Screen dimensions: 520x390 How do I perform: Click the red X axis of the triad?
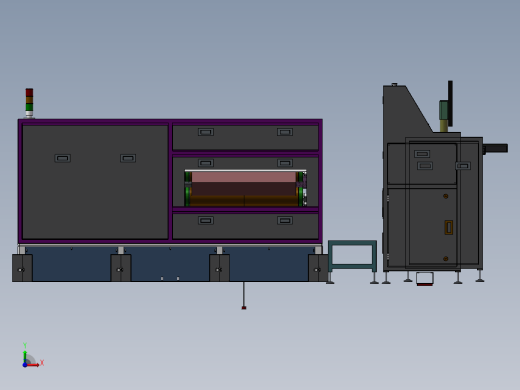click(33, 365)
